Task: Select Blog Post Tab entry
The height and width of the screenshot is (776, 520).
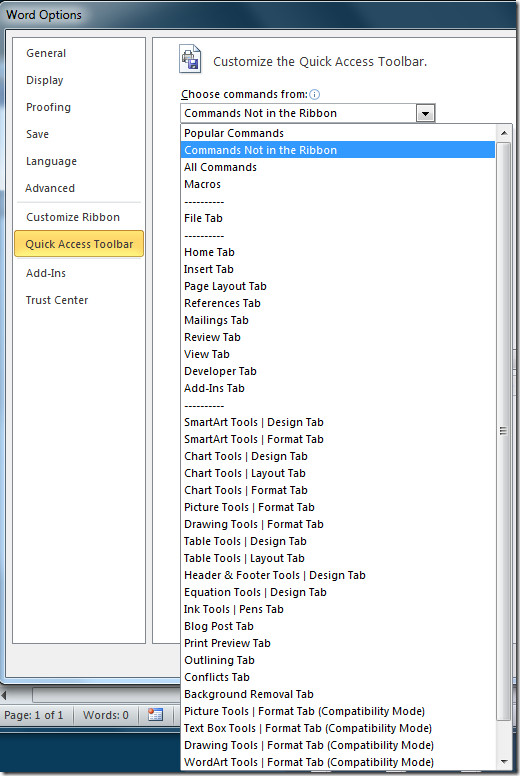Action: coord(338,626)
